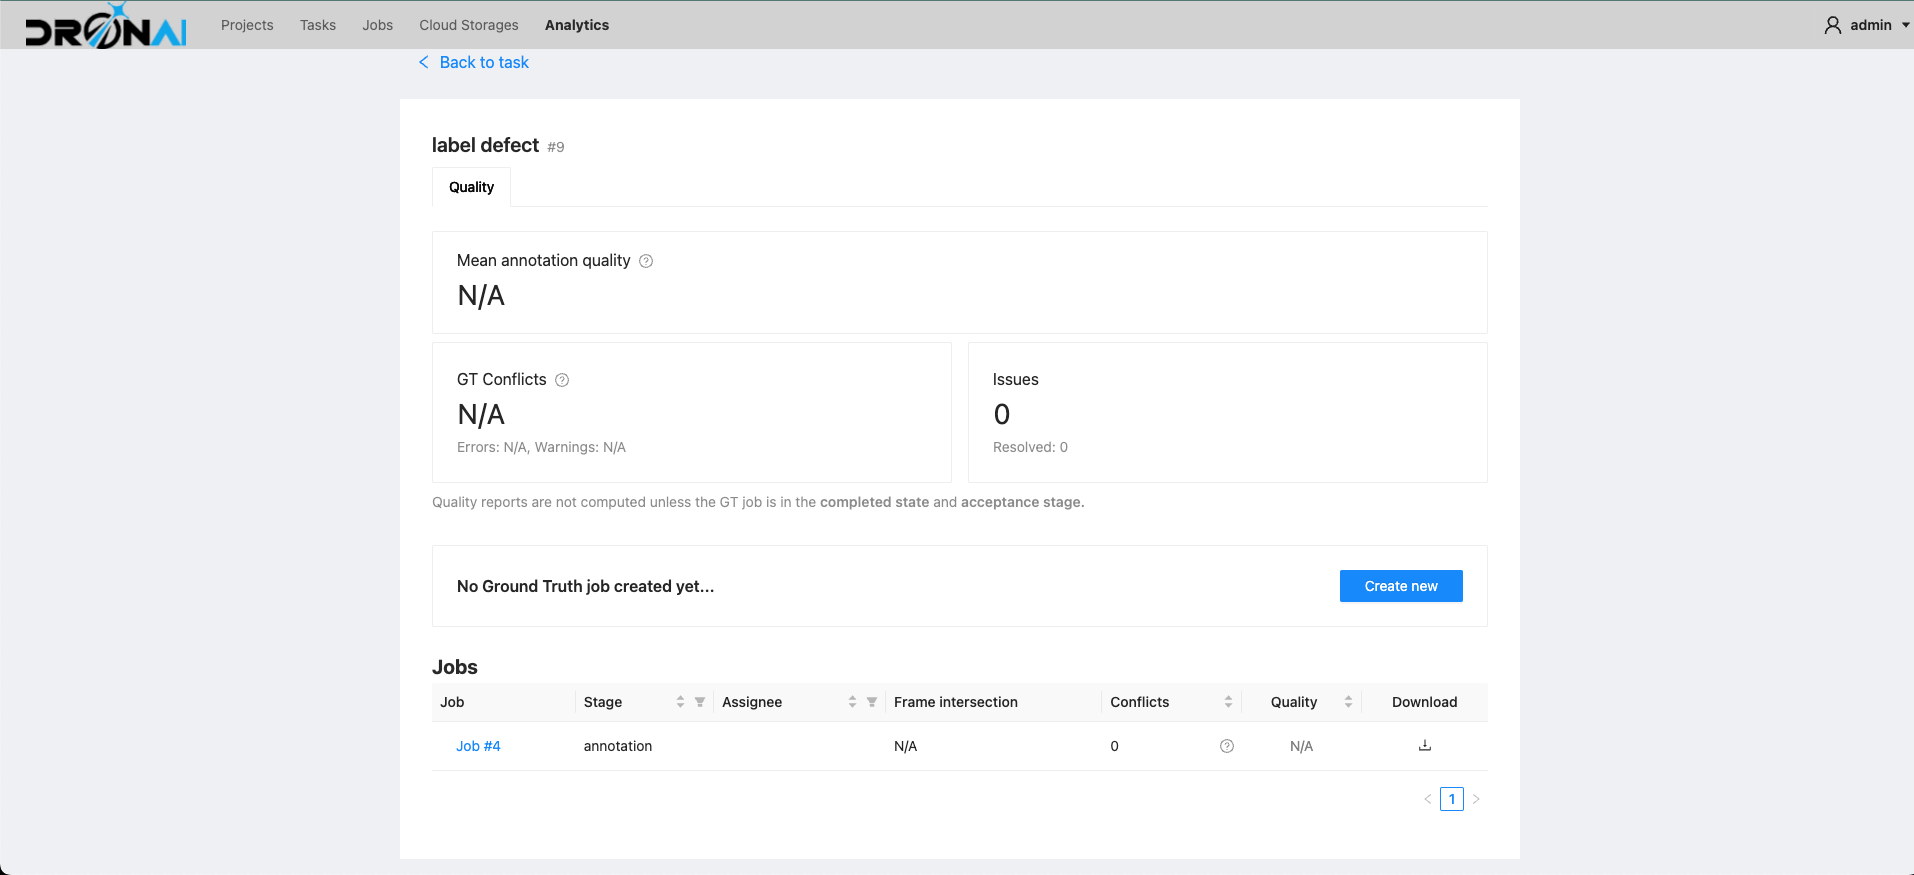The height and width of the screenshot is (875, 1914).
Task: Expand the admin account dropdown arrow
Action: (x=1905, y=25)
